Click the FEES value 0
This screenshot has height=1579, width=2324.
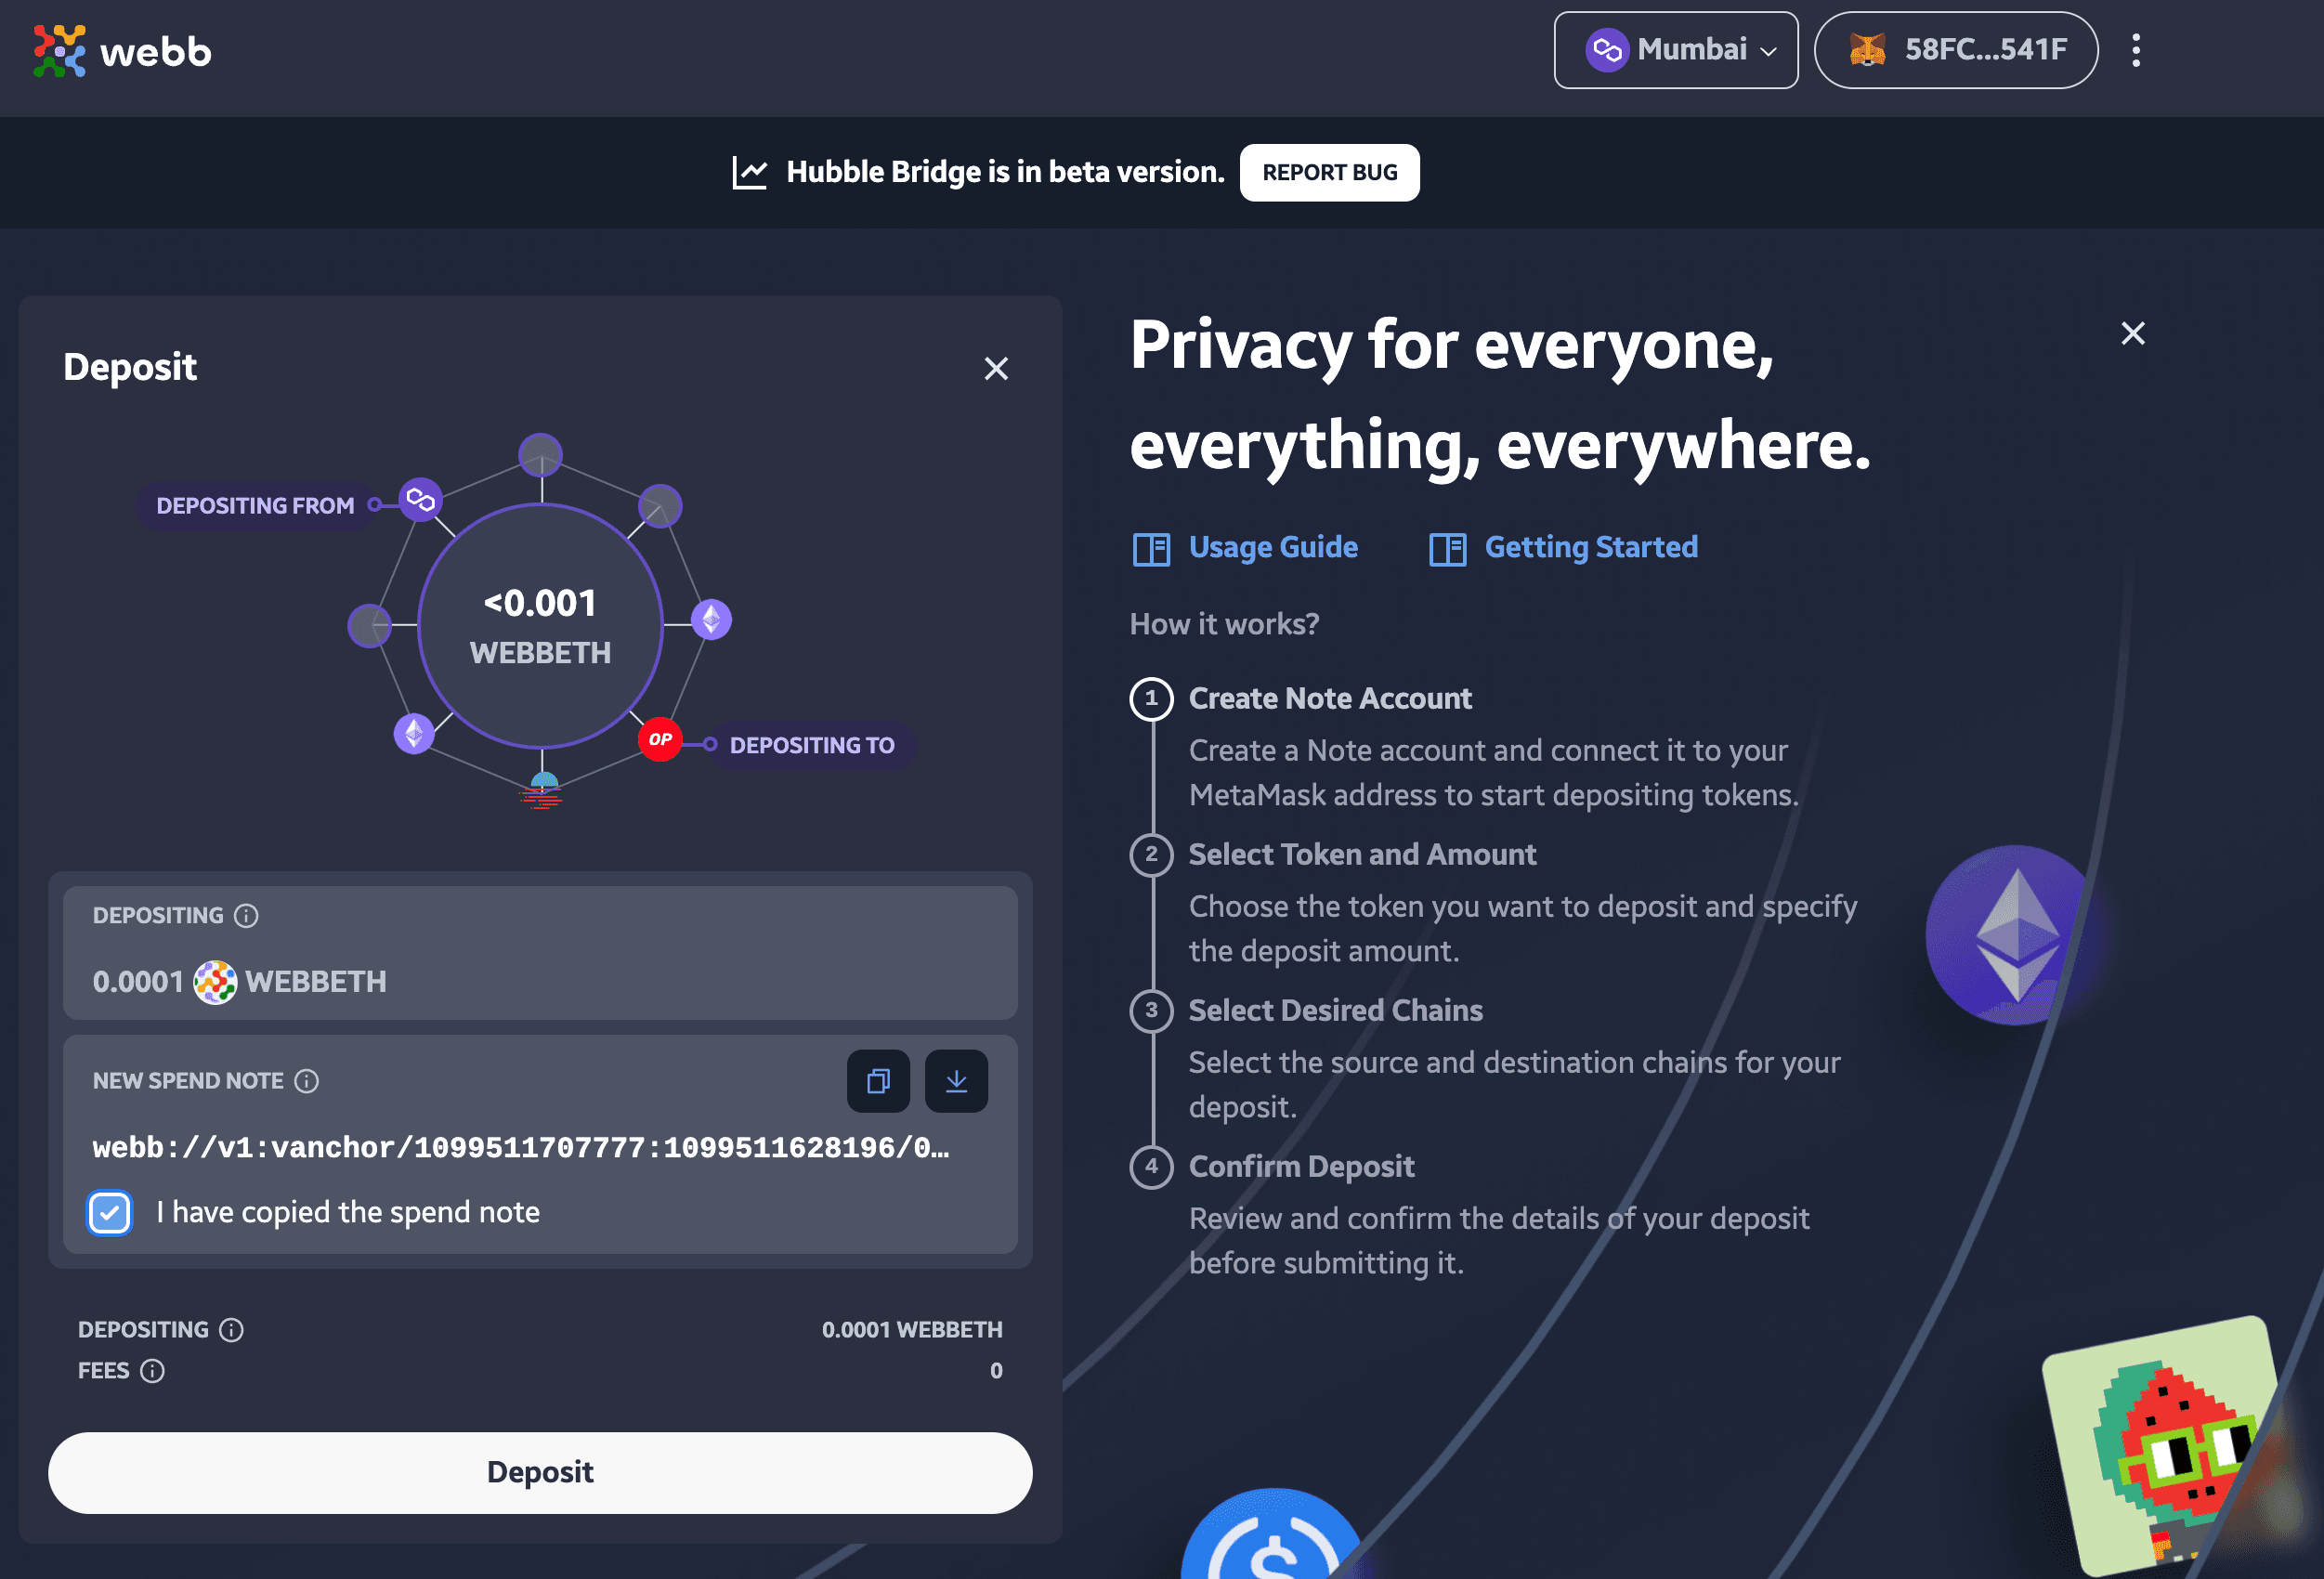[996, 1370]
